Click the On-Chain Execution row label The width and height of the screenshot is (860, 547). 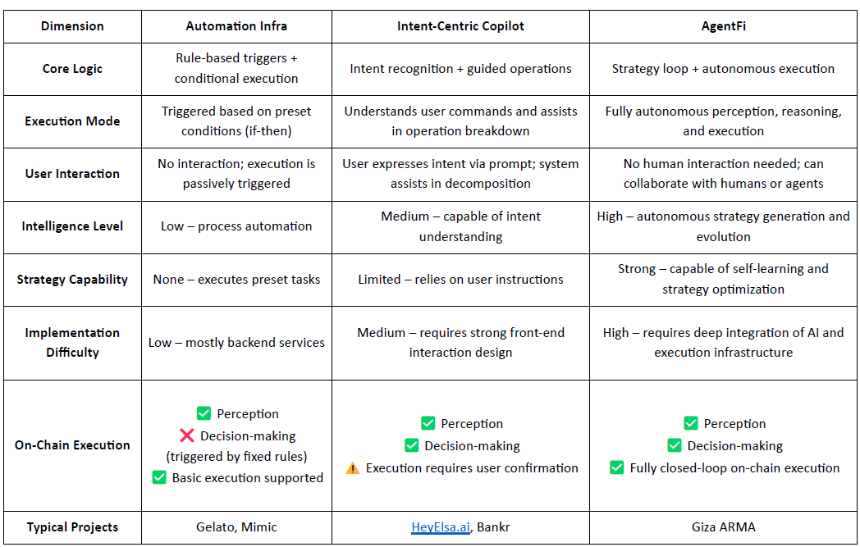pos(72,445)
